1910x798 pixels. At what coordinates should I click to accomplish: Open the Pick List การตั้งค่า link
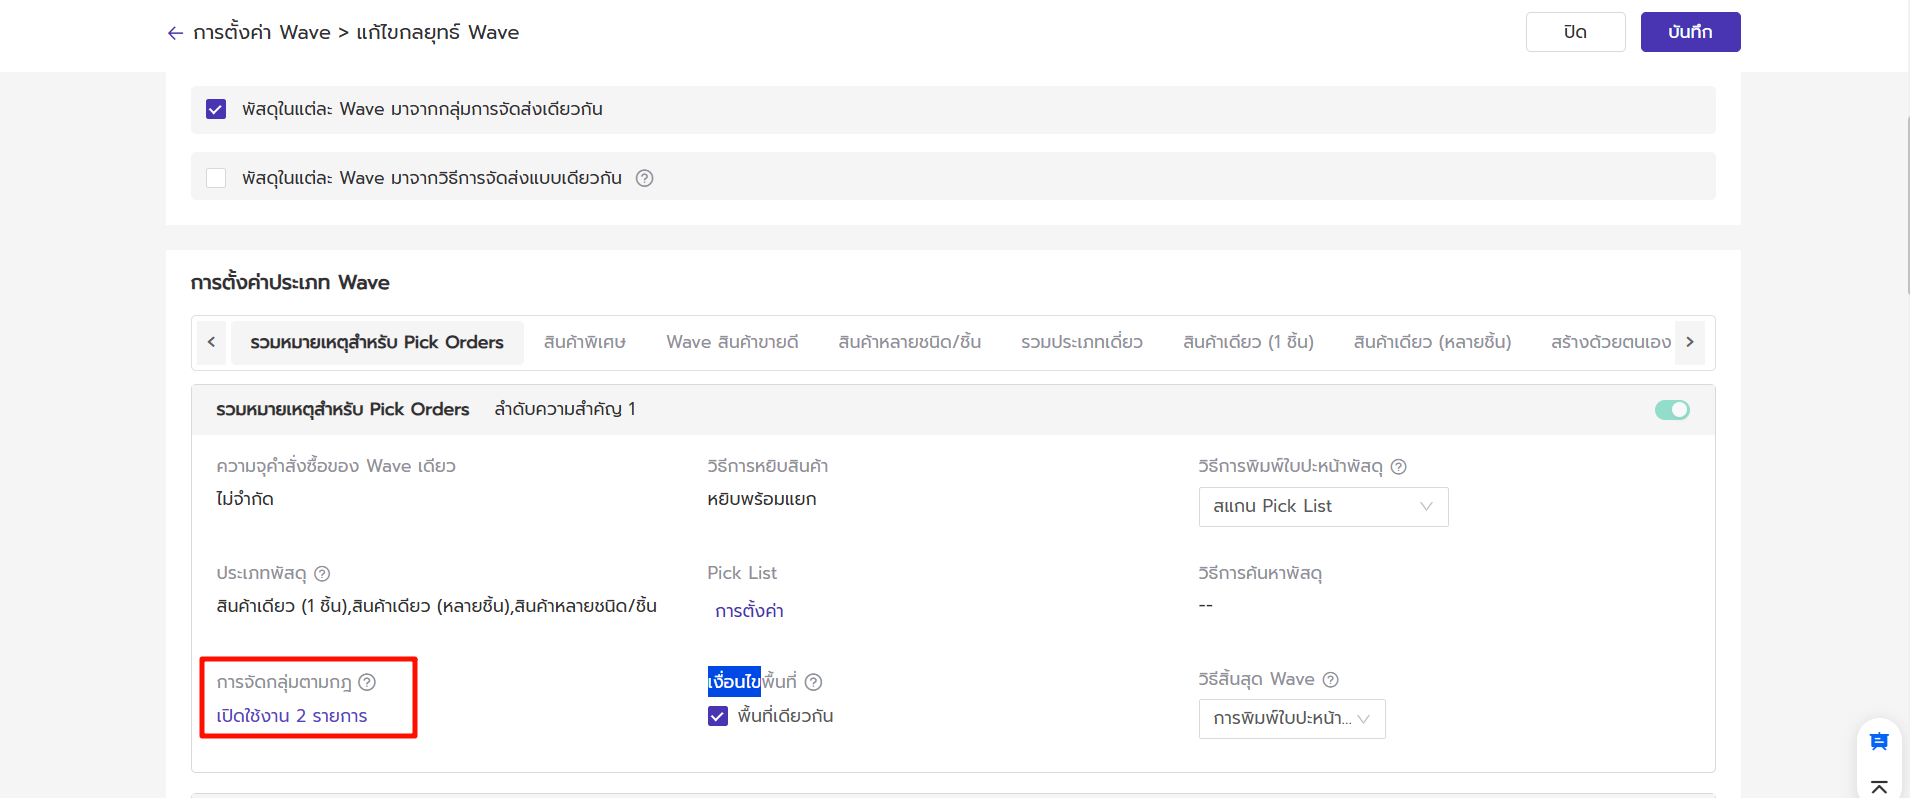coord(749,611)
